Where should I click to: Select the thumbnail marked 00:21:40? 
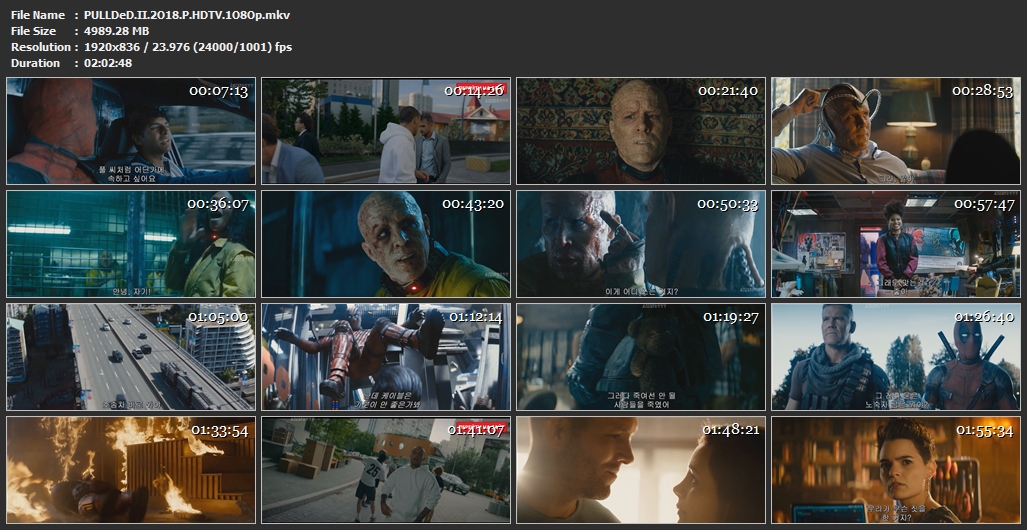pyautogui.click(x=641, y=131)
